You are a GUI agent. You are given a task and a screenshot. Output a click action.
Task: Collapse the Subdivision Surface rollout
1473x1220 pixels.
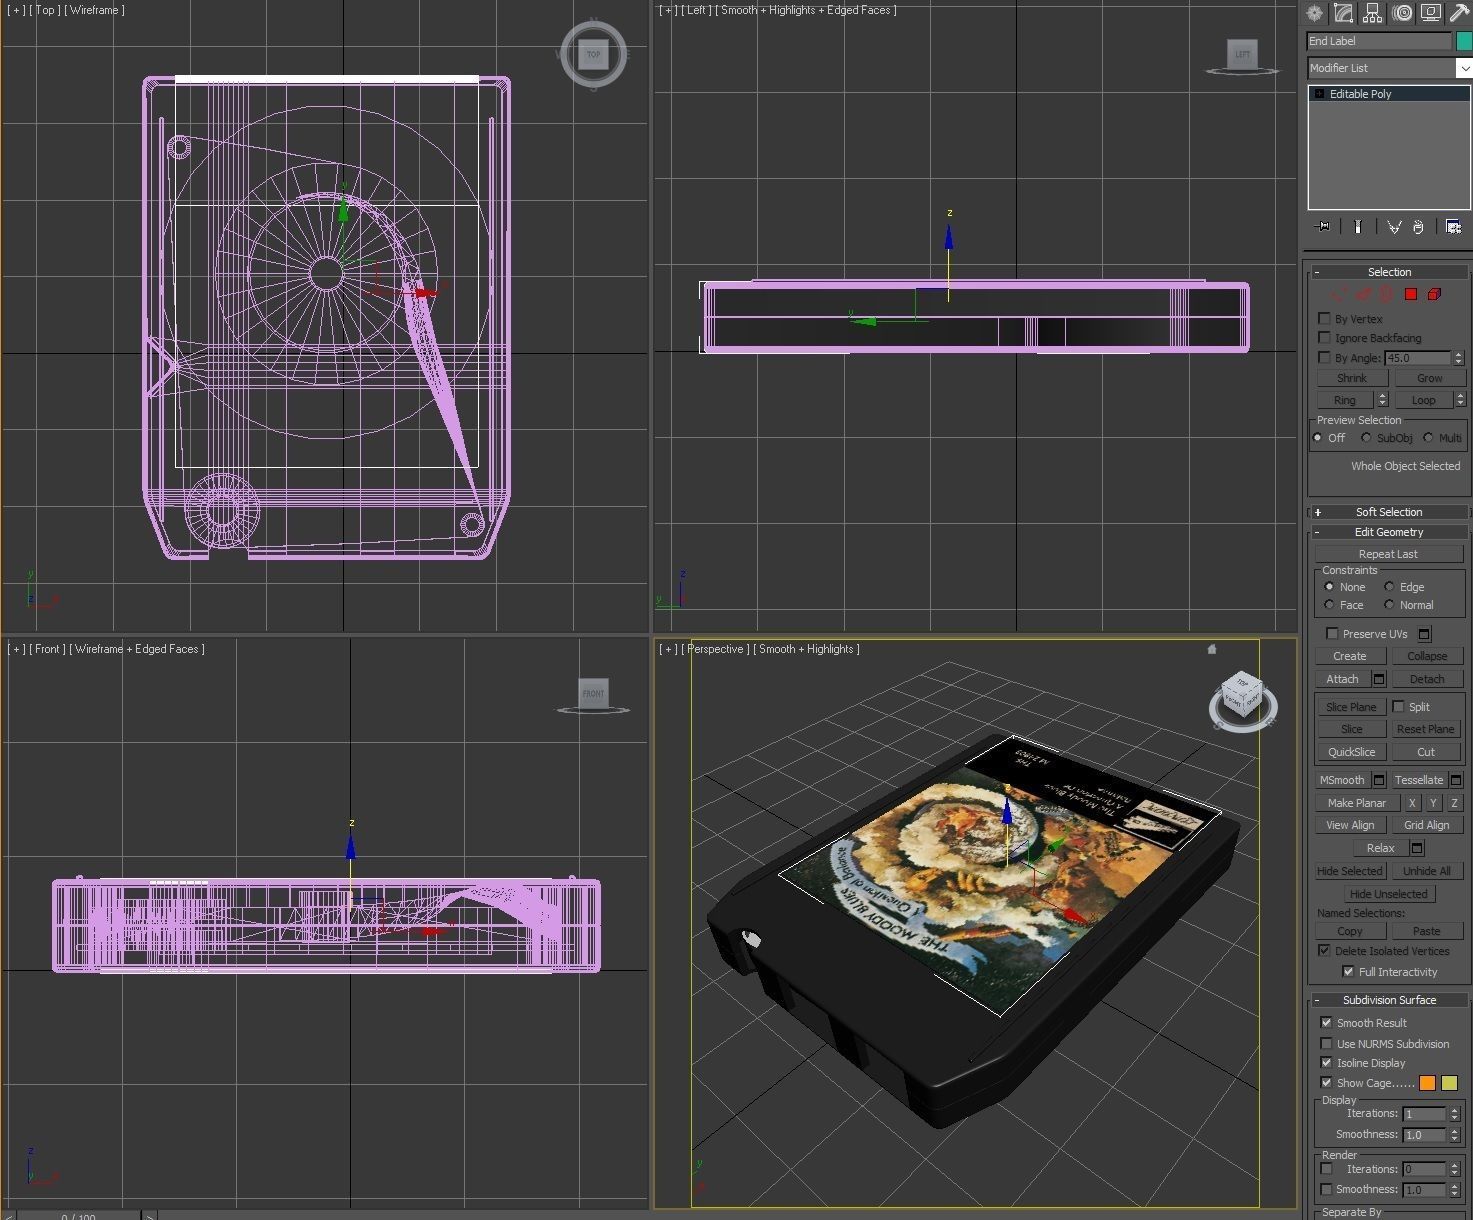click(1389, 1000)
